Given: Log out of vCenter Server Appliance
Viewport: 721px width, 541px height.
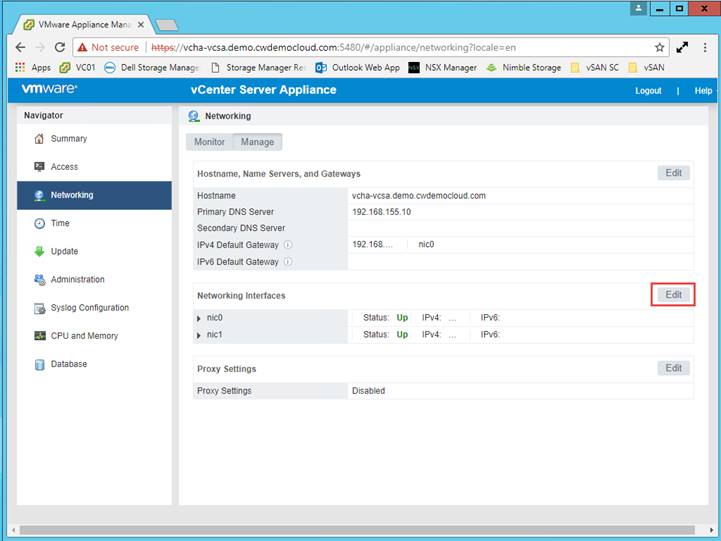Looking at the screenshot, I should coord(648,91).
